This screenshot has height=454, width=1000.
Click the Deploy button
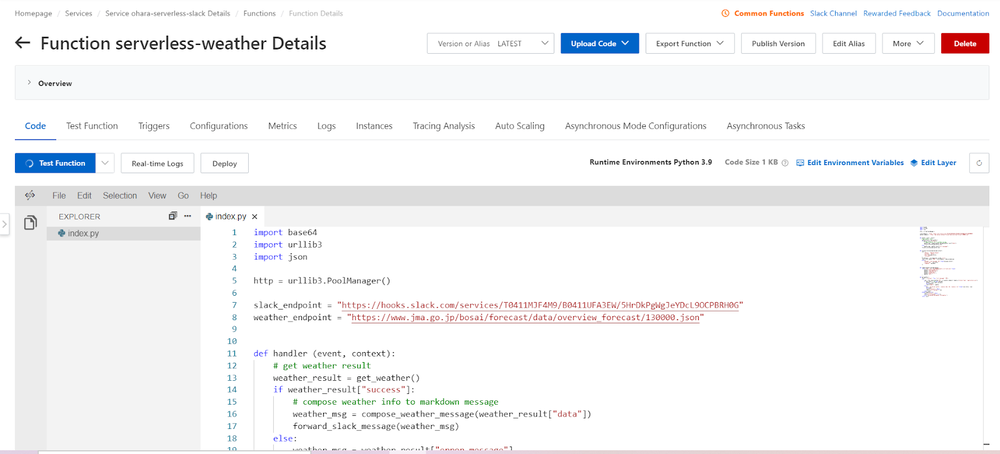point(224,163)
